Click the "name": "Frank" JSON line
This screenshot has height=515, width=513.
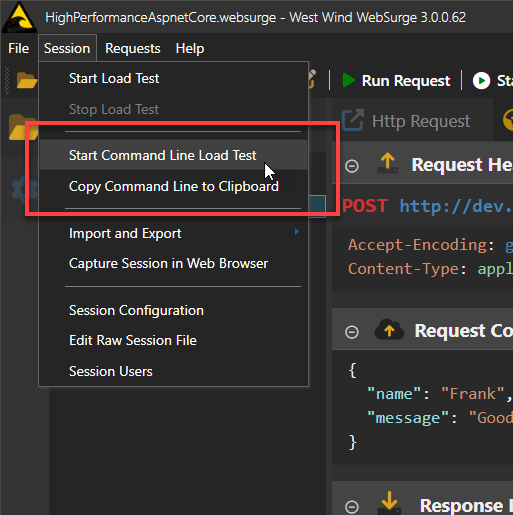point(439,394)
